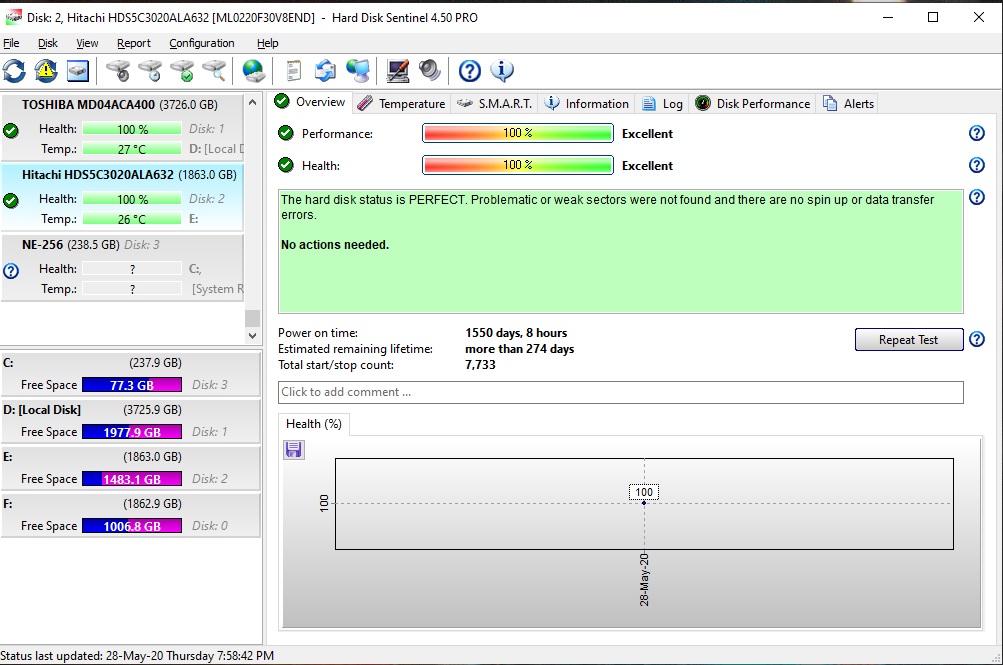Click the envelope with blue arrows icon

[326, 71]
